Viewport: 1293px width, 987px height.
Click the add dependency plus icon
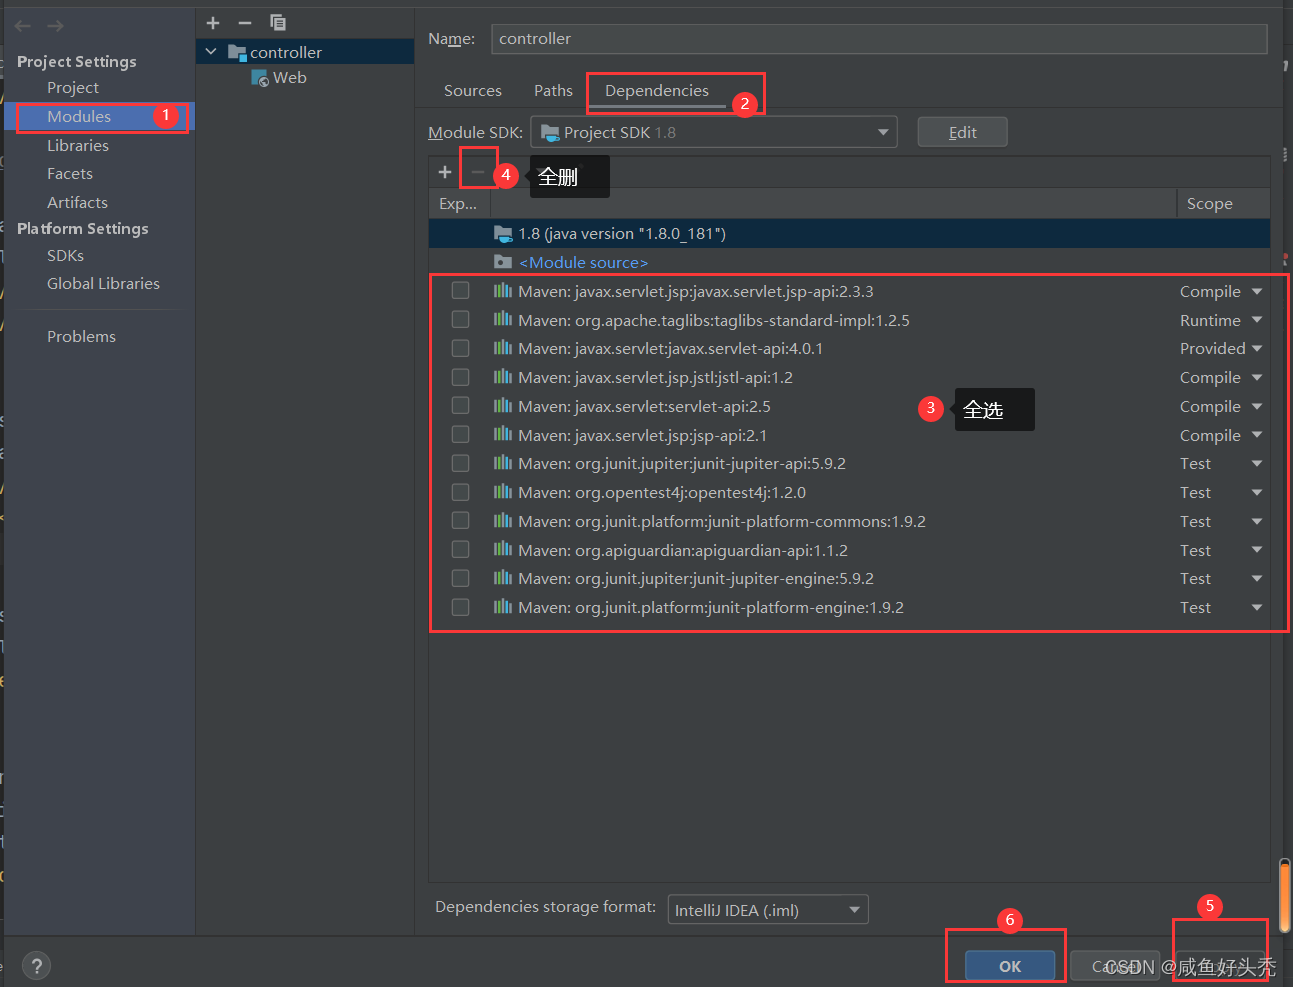pyautogui.click(x=444, y=171)
